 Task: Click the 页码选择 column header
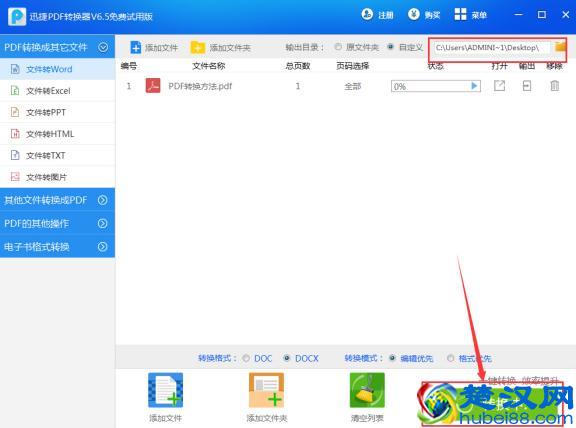353,66
